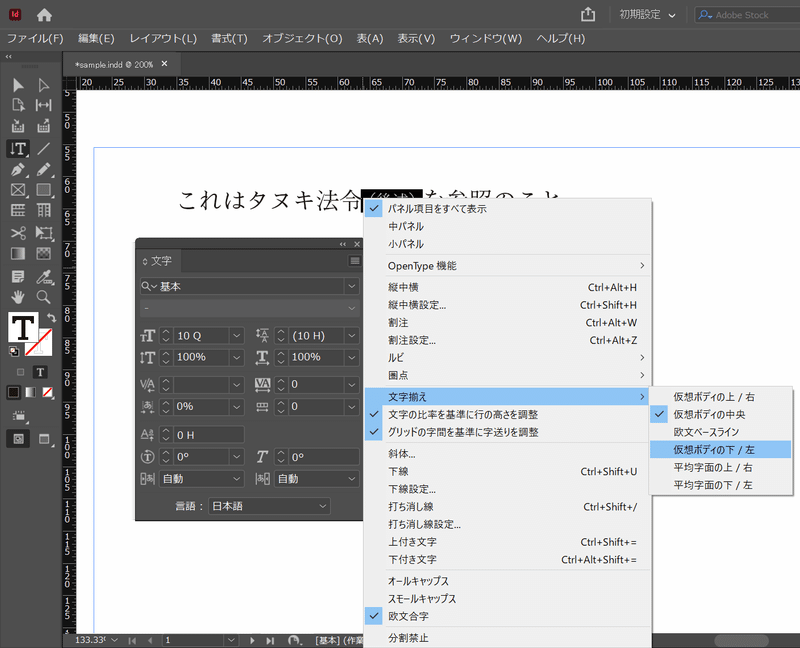Image resolution: width=800 pixels, height=648 pixels.
Task: Select the Pen tool
Action: tap(18, 169)
